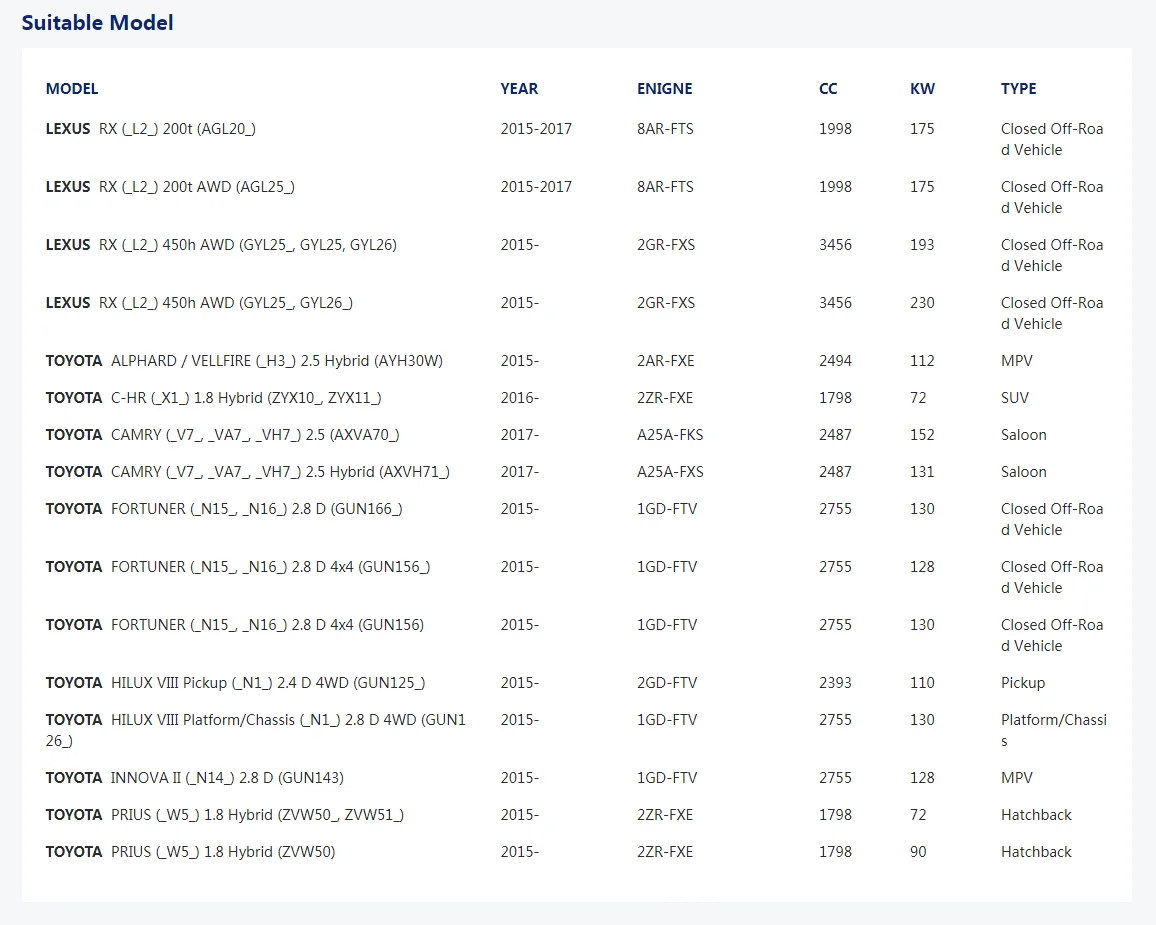Click Saloon type in Camry Hybrid row
1156x925 pixels.
click(x=1023, y=472)
